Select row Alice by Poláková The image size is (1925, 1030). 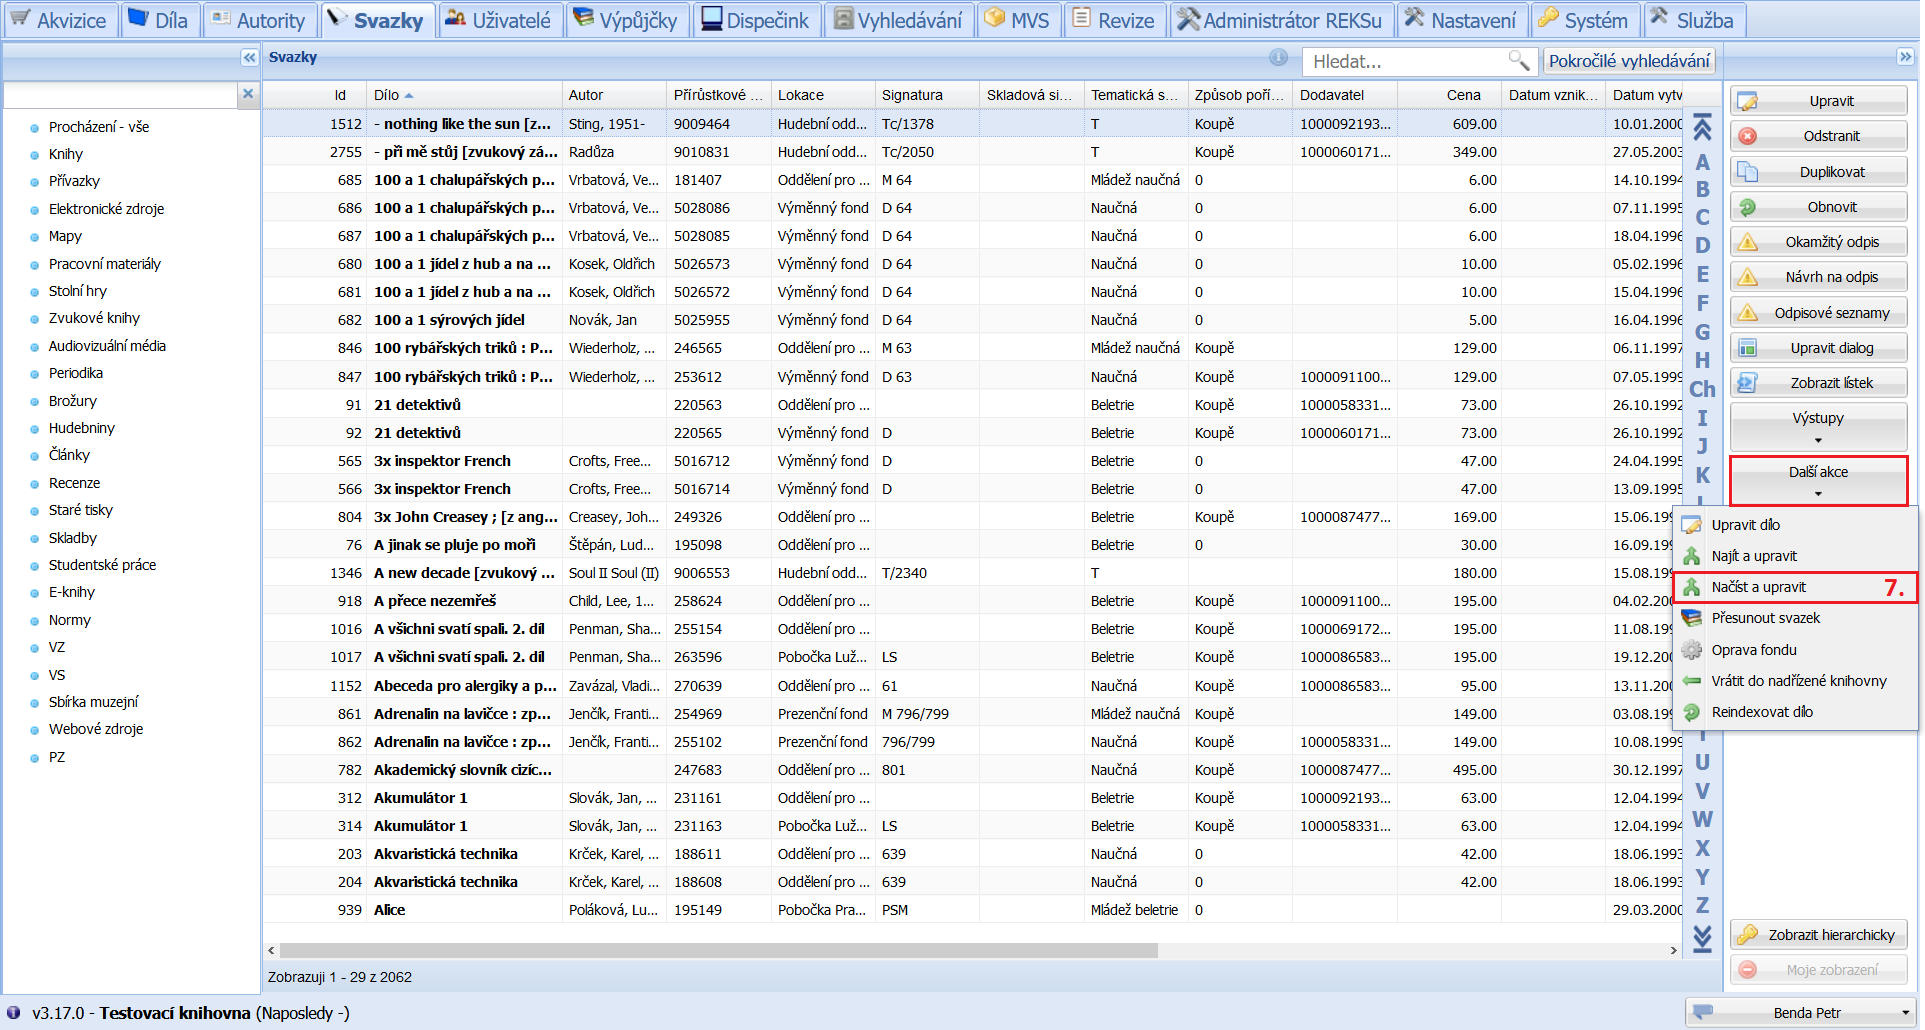975,910
